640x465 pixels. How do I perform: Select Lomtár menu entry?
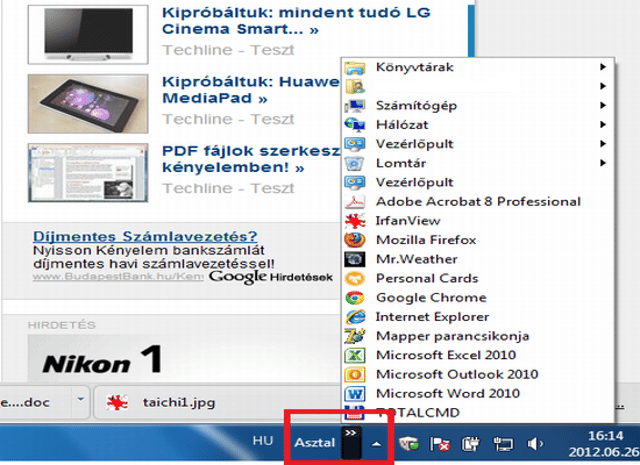click(476, 163)
